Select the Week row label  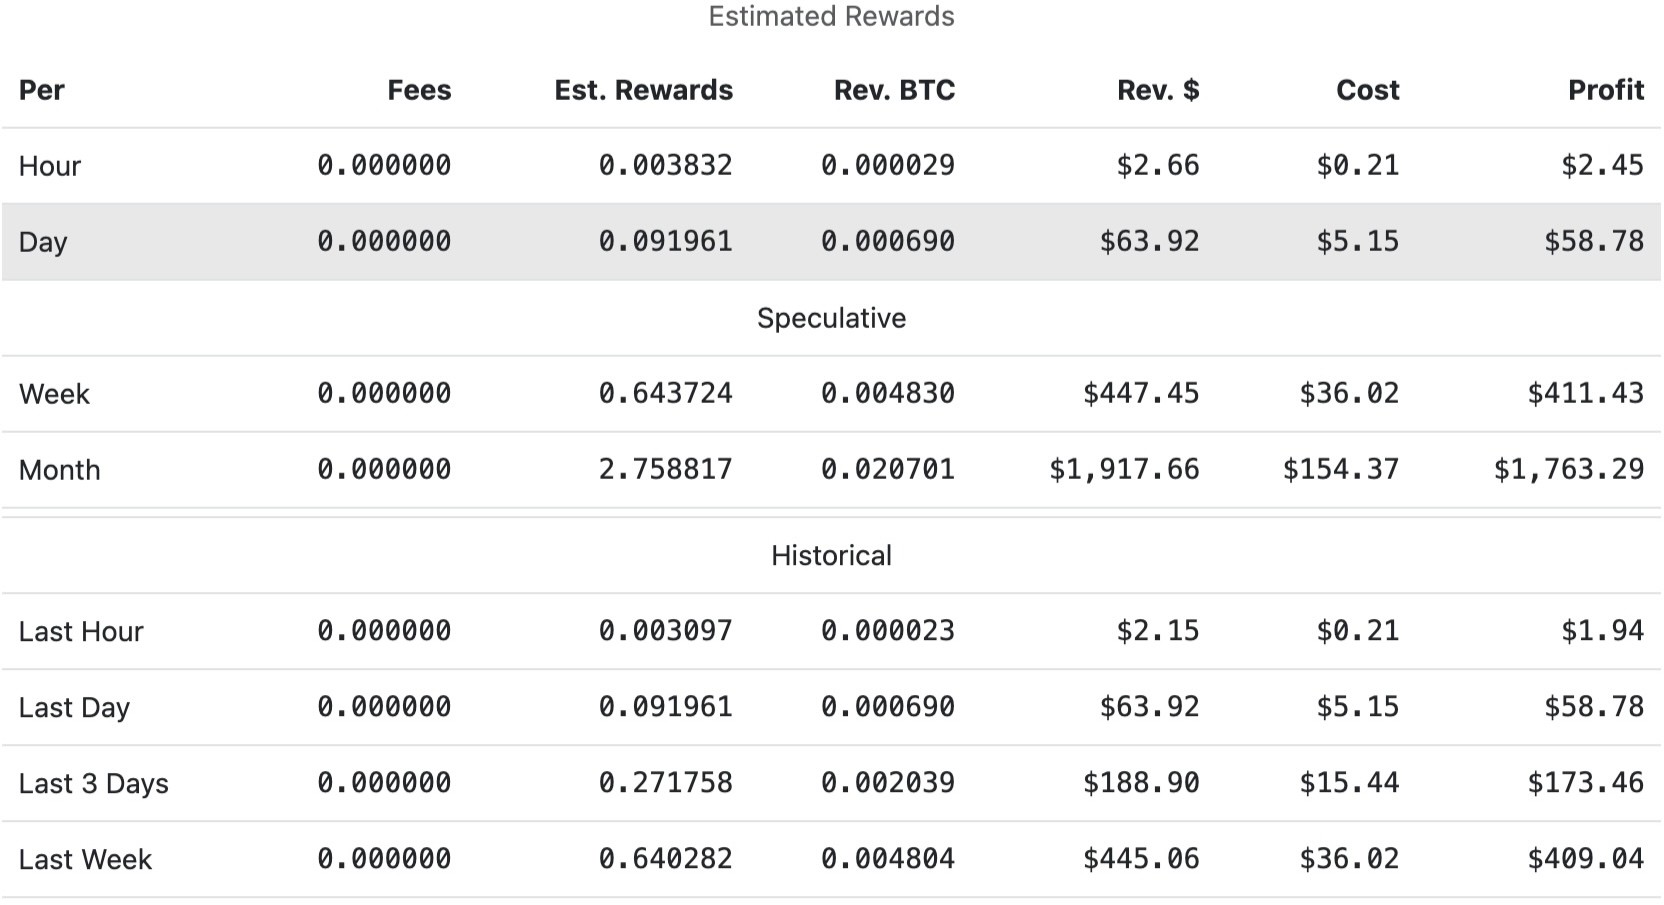[54, 394]
